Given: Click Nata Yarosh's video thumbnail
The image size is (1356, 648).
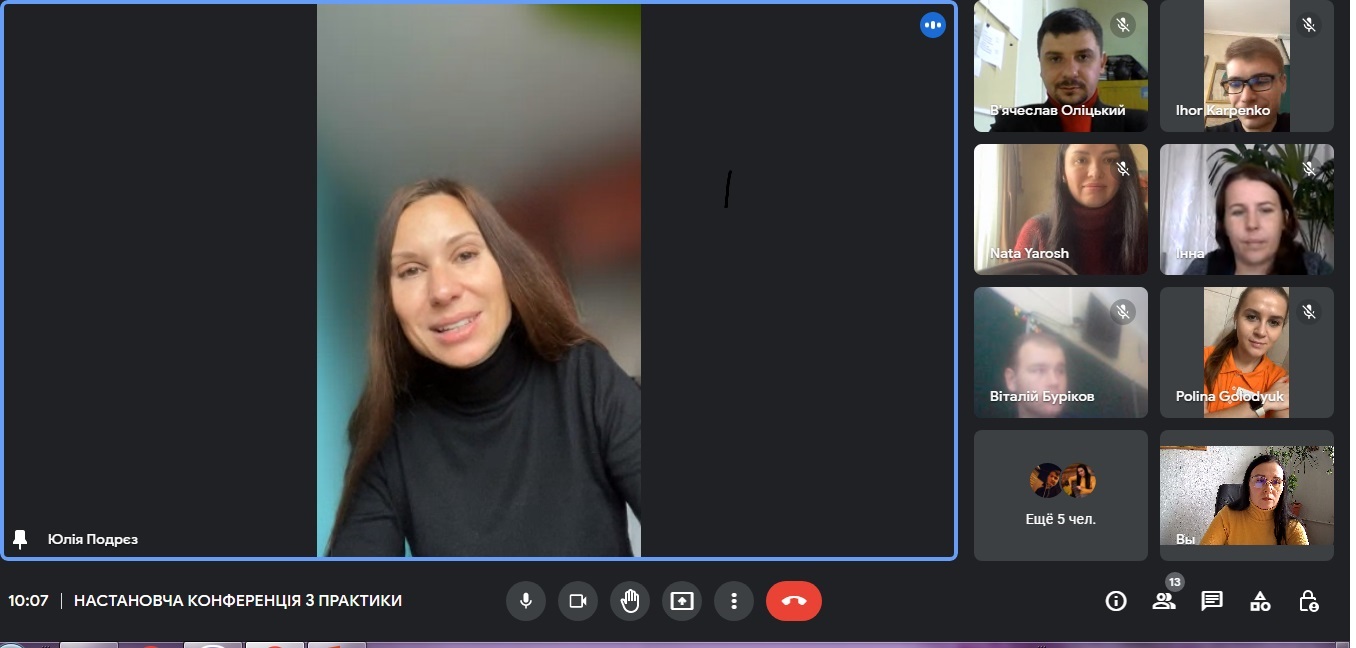Looking at the screenshot, I should (1060, 209).
